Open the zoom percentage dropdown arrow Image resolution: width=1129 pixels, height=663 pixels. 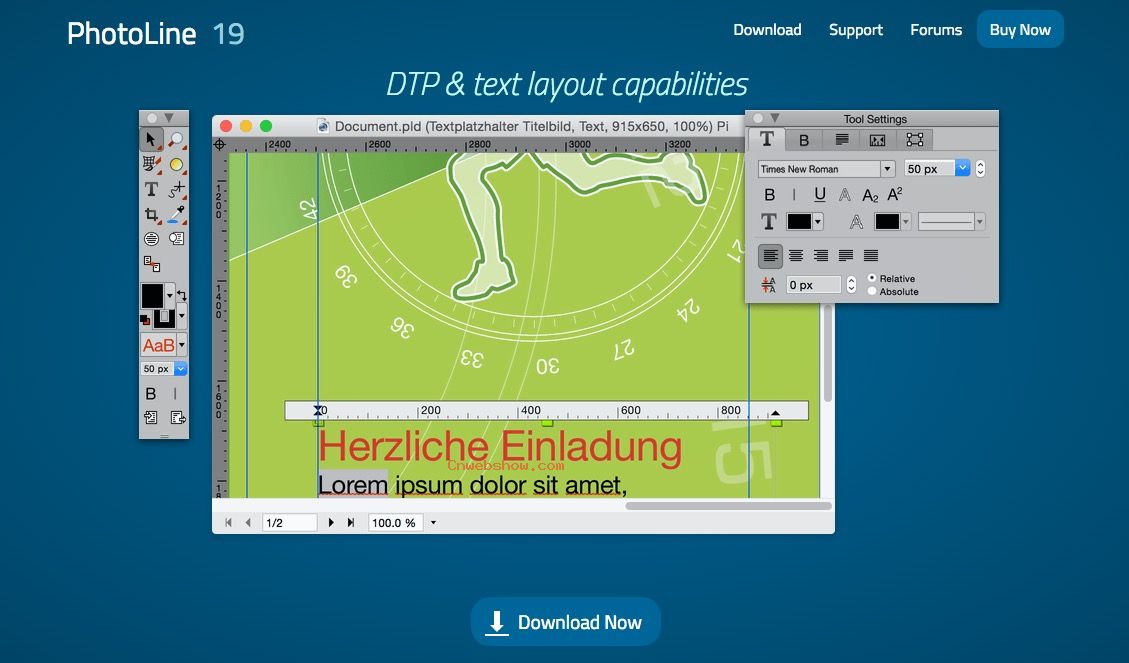pos(433,523)
